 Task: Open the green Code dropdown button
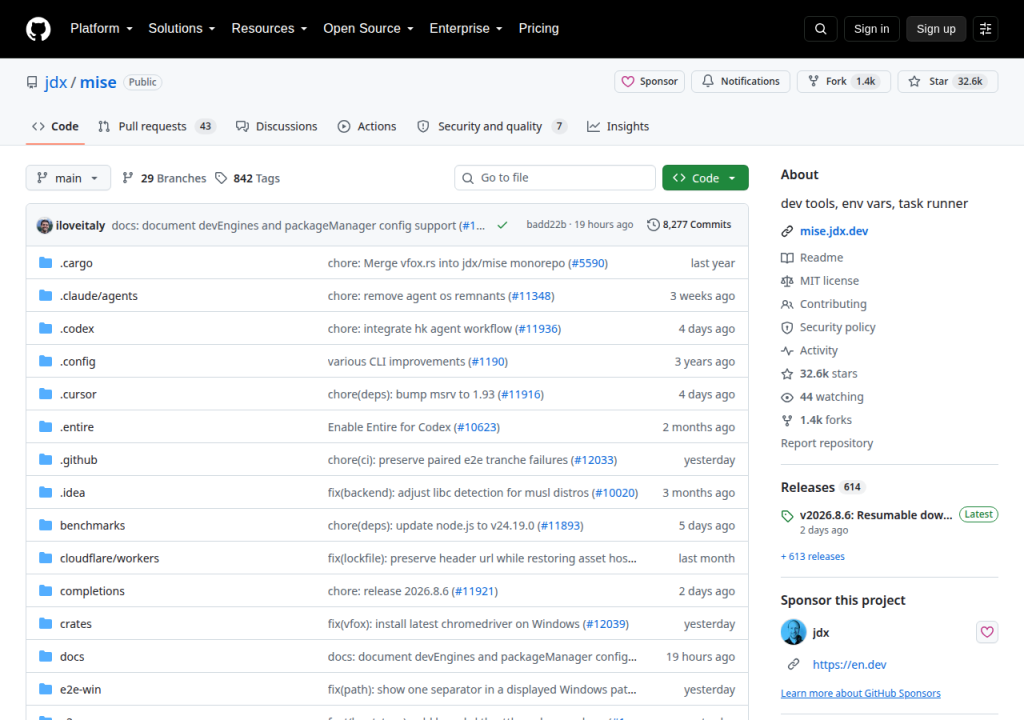click(705, 178)
